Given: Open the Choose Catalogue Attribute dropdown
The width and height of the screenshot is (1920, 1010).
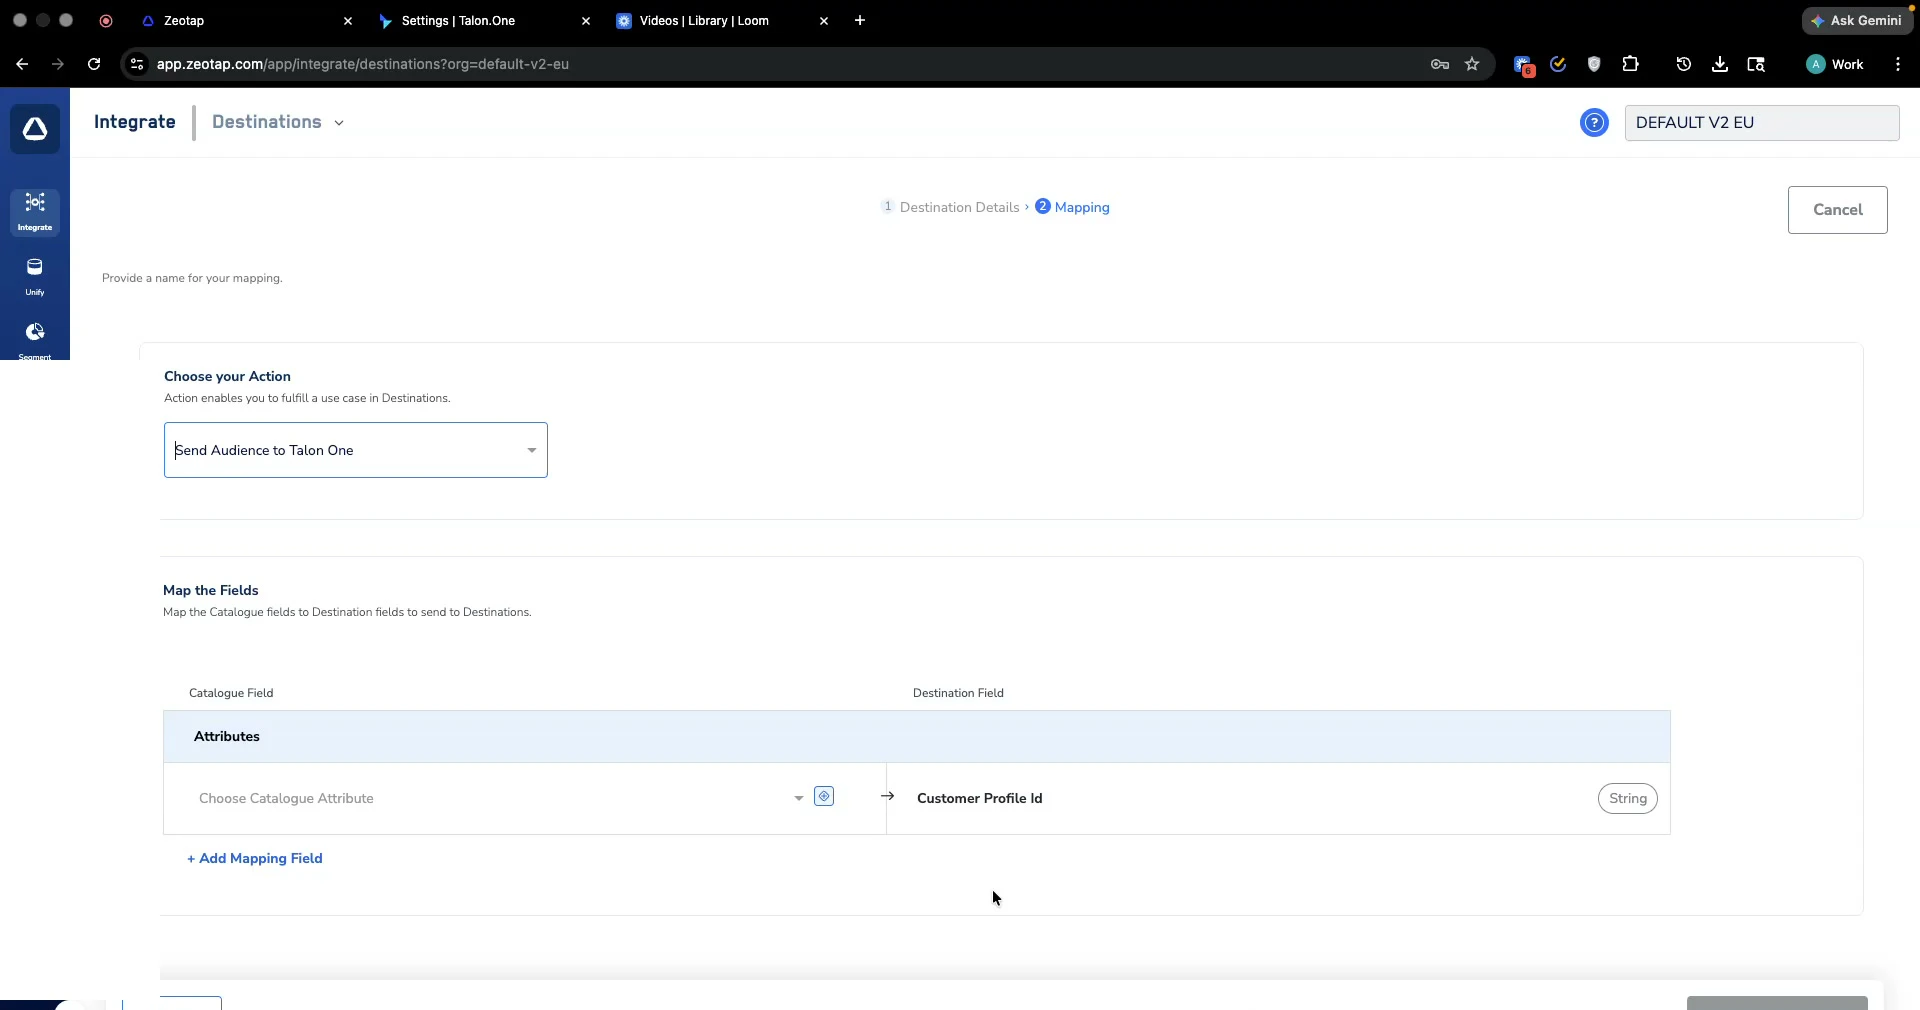Looking at the screenshot, I should [500, 798].
